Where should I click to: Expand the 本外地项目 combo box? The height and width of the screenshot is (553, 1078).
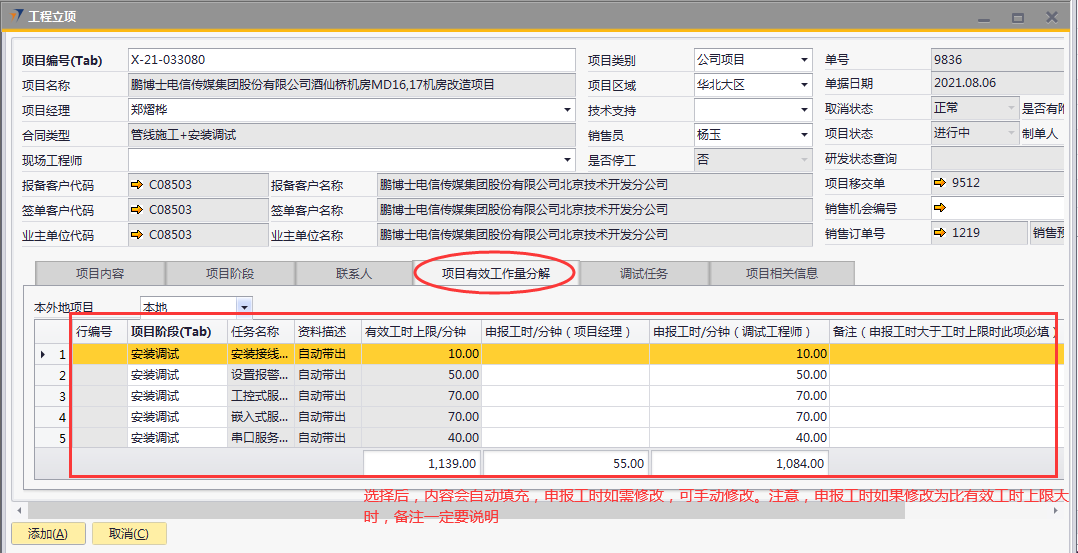pos(244,307)
